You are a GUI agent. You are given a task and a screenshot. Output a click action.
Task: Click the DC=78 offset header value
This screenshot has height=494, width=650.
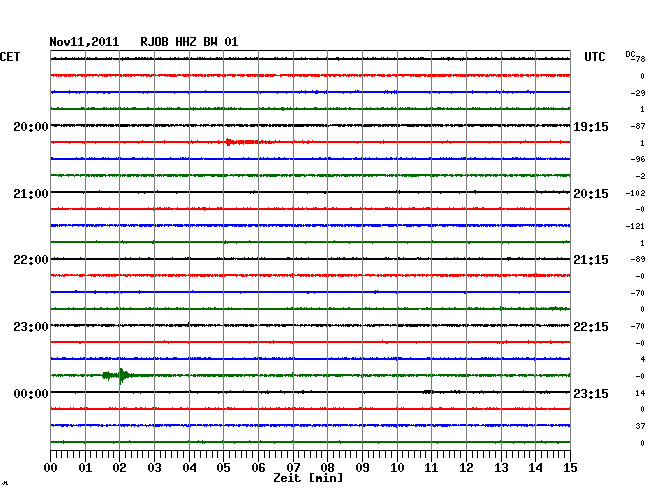(x=635, y=57)
